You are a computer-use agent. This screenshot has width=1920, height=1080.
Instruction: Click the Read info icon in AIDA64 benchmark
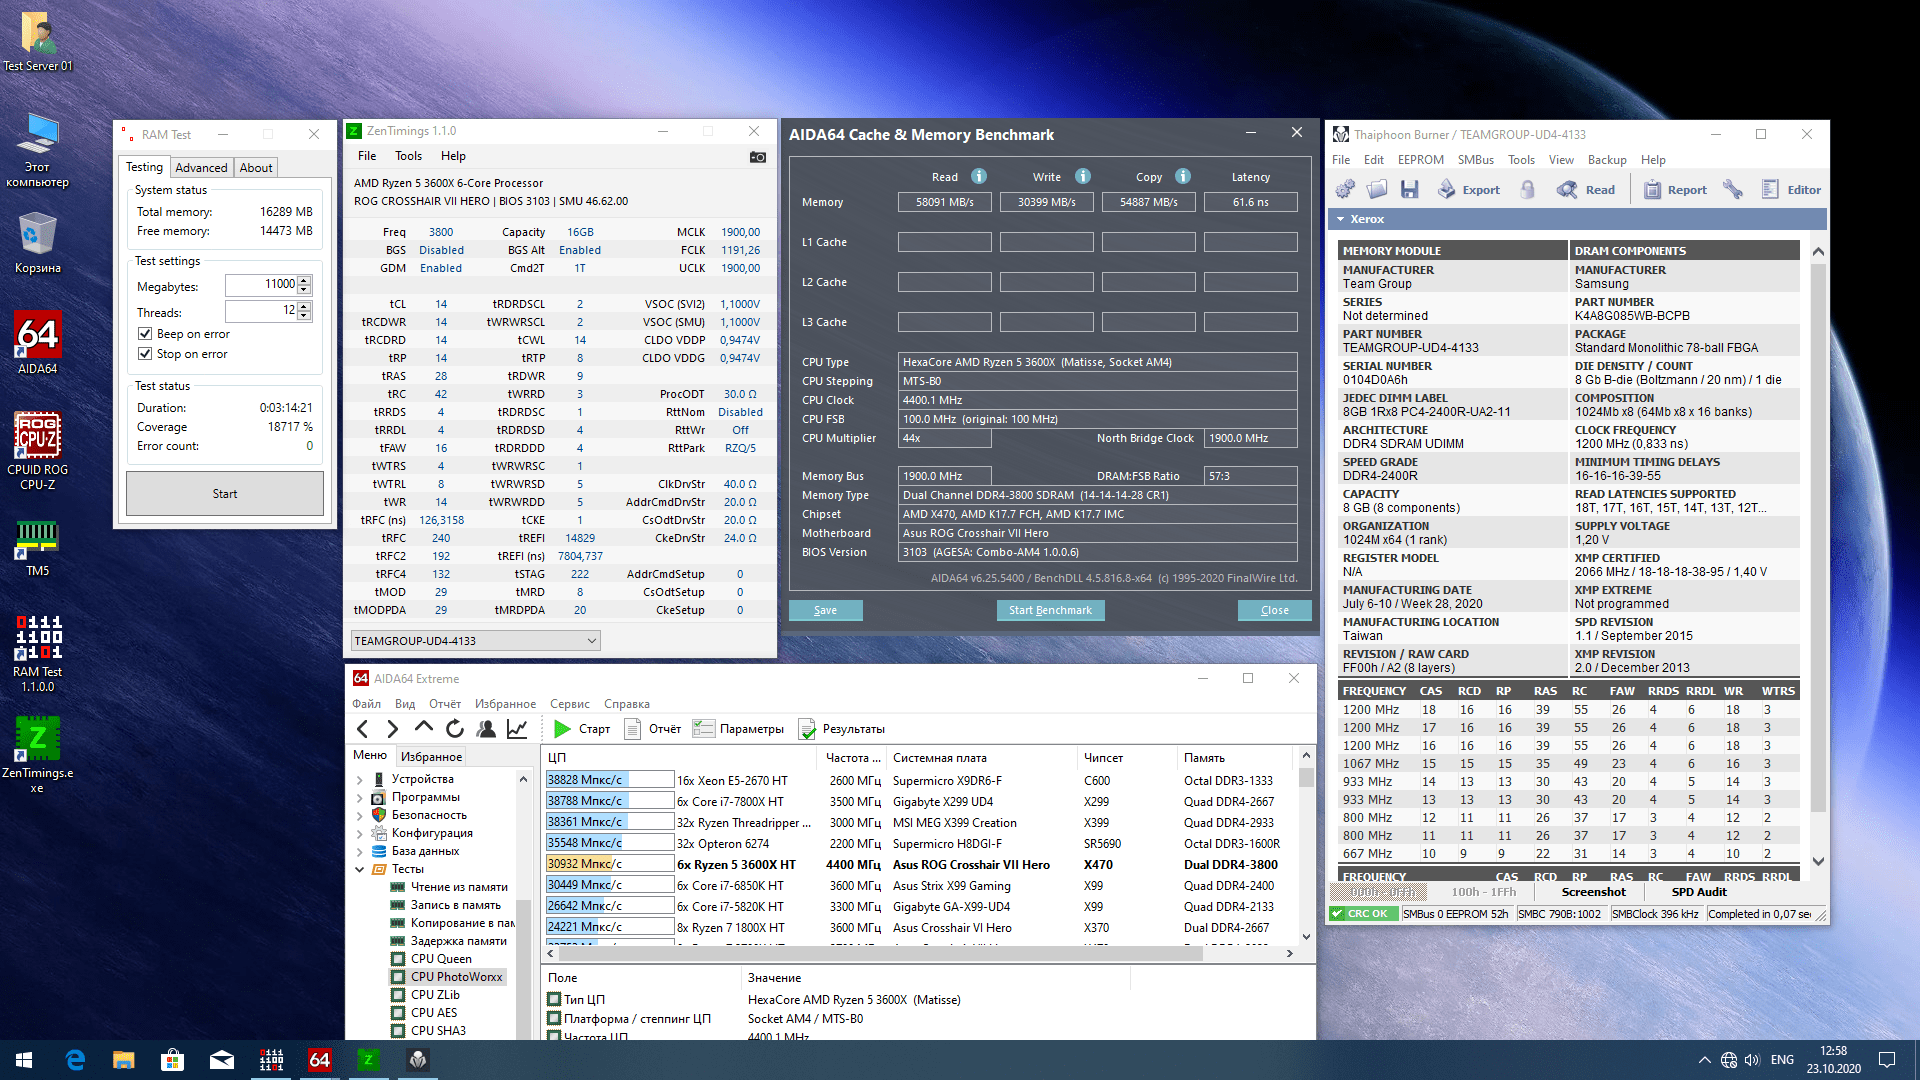(x=979, y=176)
